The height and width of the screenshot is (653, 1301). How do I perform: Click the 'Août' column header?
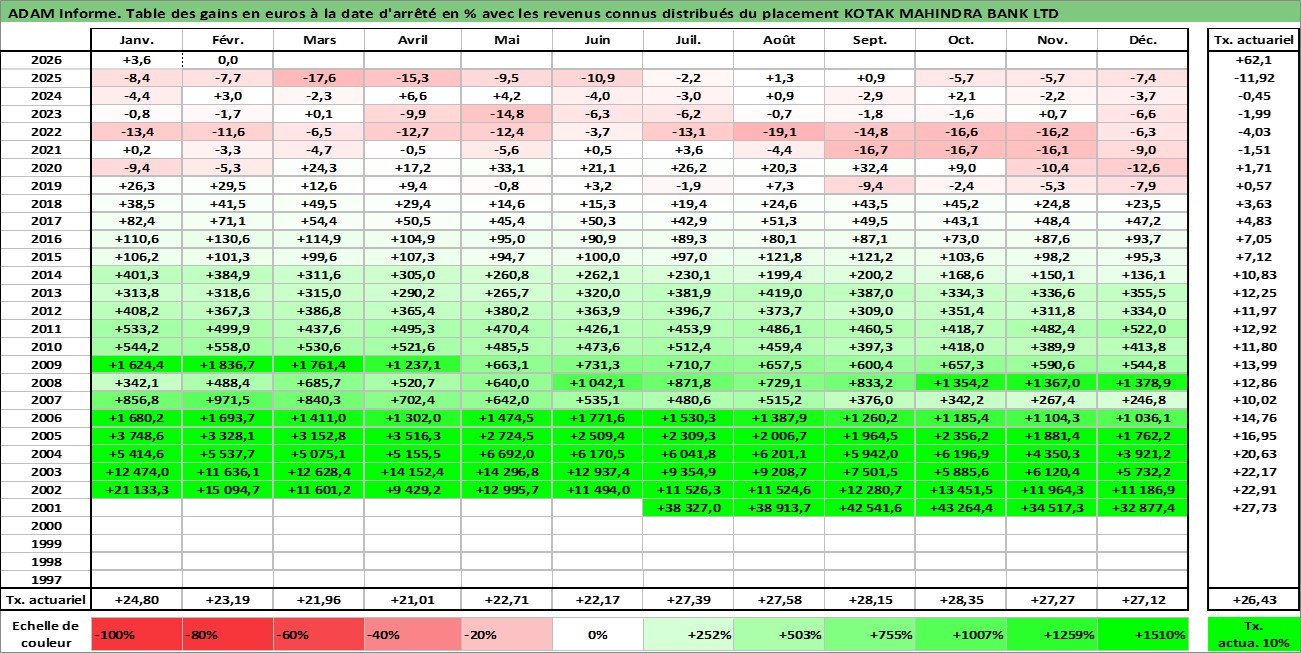coord(778,40)
